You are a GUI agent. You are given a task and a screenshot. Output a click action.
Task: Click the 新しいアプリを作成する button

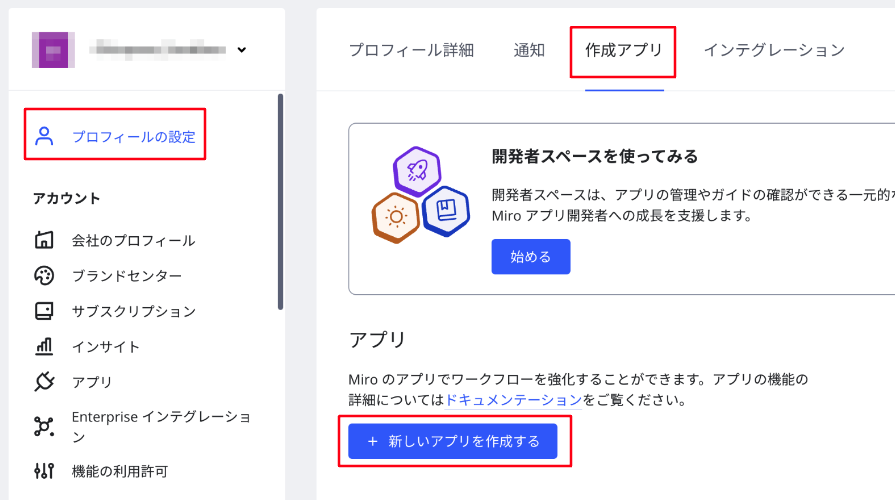[x=453, y=441]
